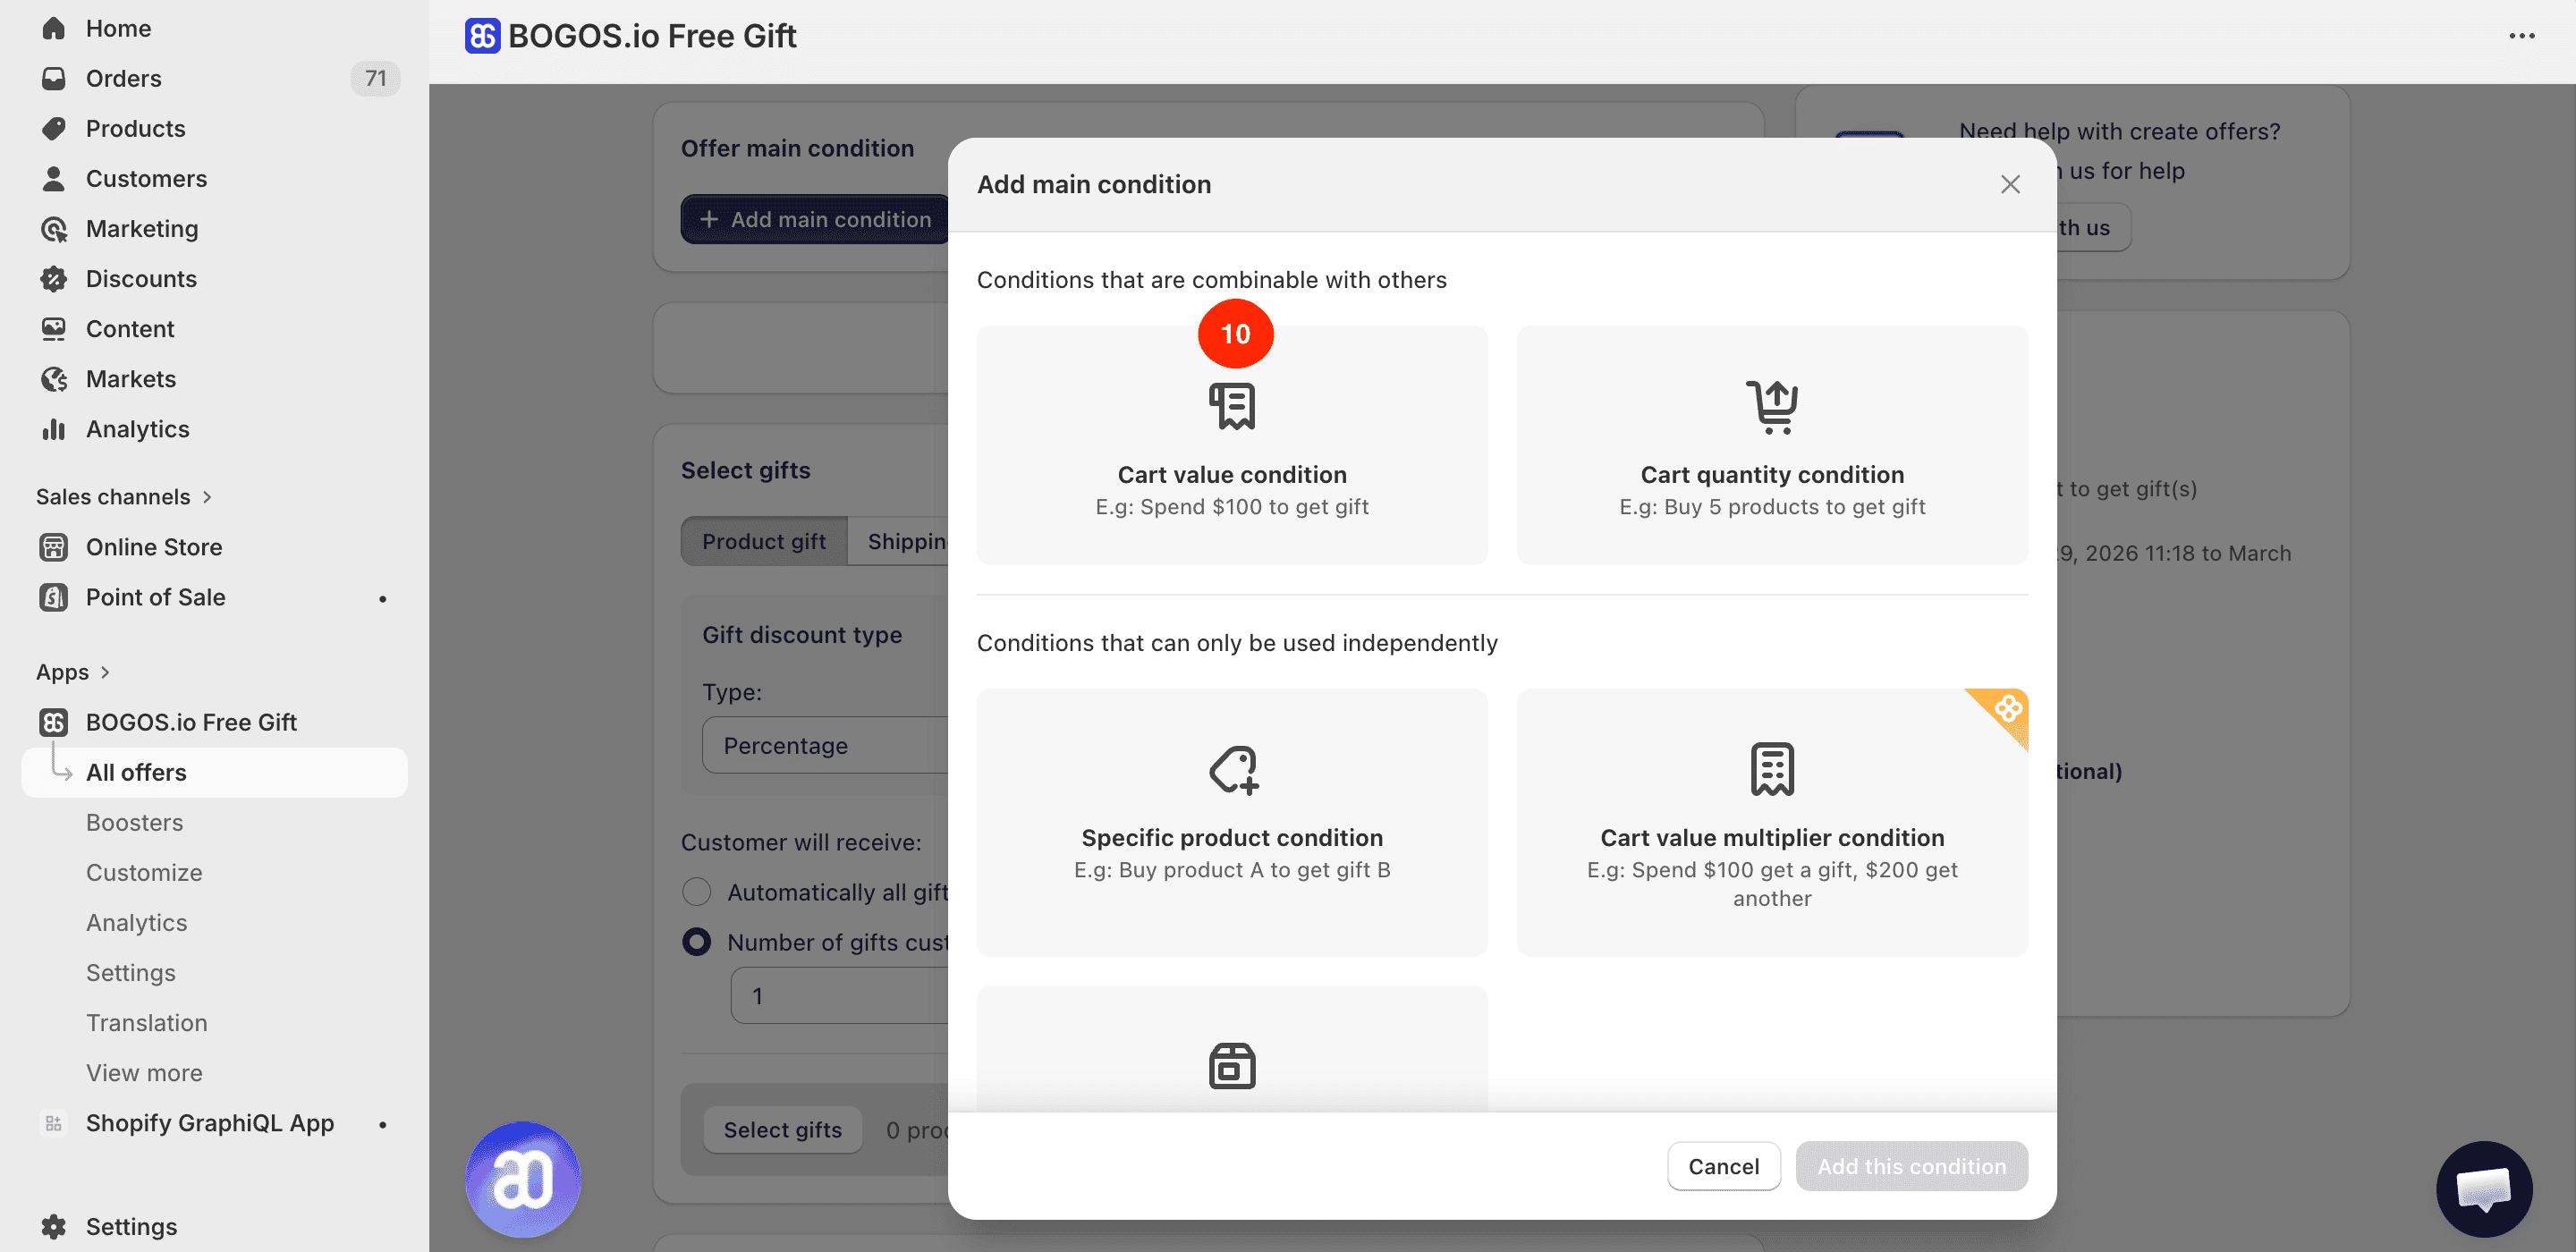Click the Discounts text label in sidebar
This screenshot has height=1252, width=2576.
pos(141,278)
